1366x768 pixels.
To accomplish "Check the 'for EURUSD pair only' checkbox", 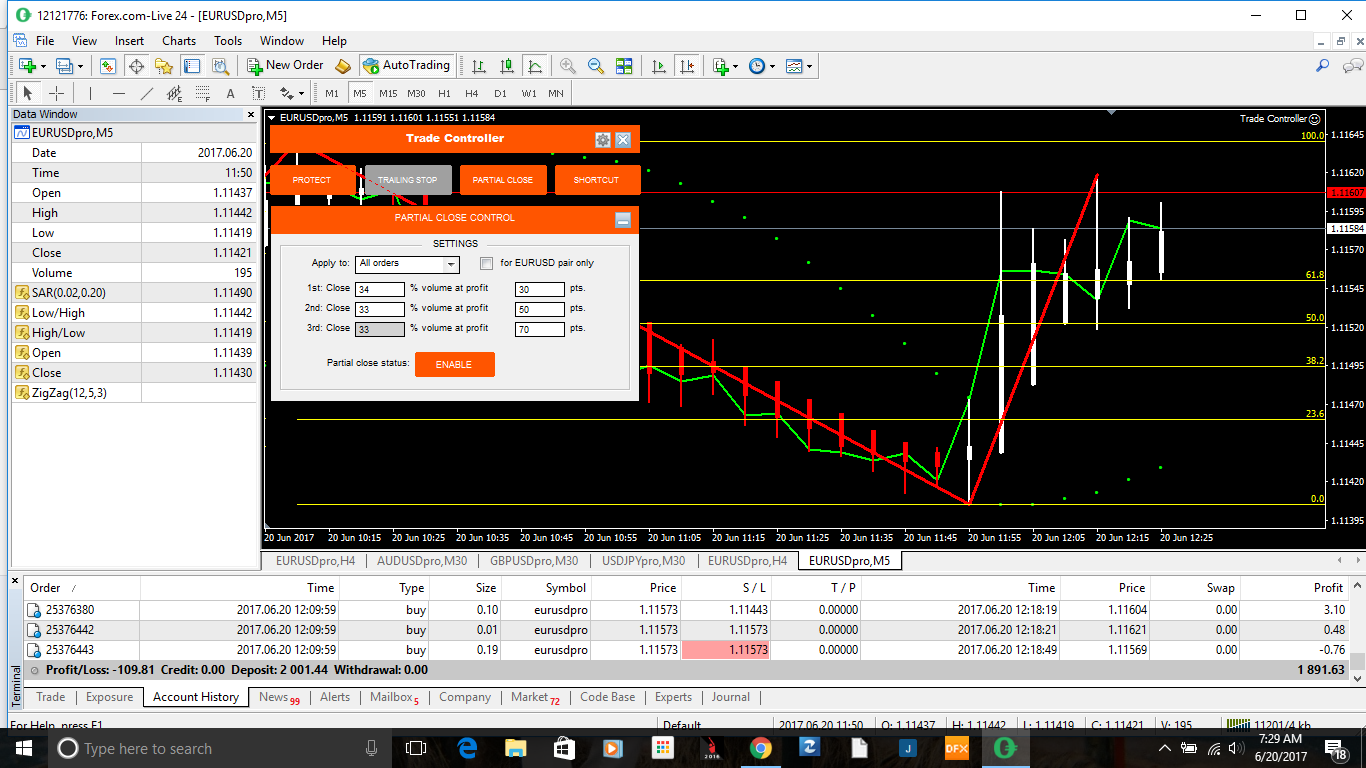I will pos(487,264).
